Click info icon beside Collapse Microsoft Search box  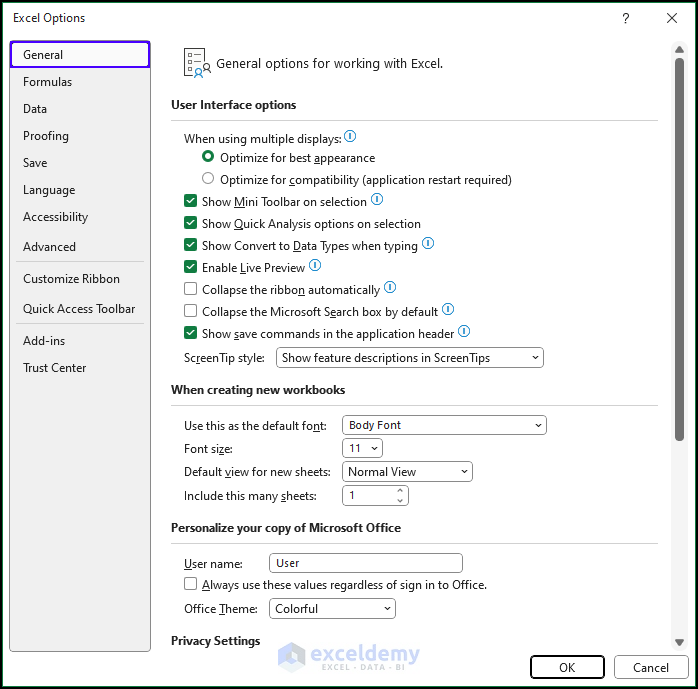tap(448, 309)
